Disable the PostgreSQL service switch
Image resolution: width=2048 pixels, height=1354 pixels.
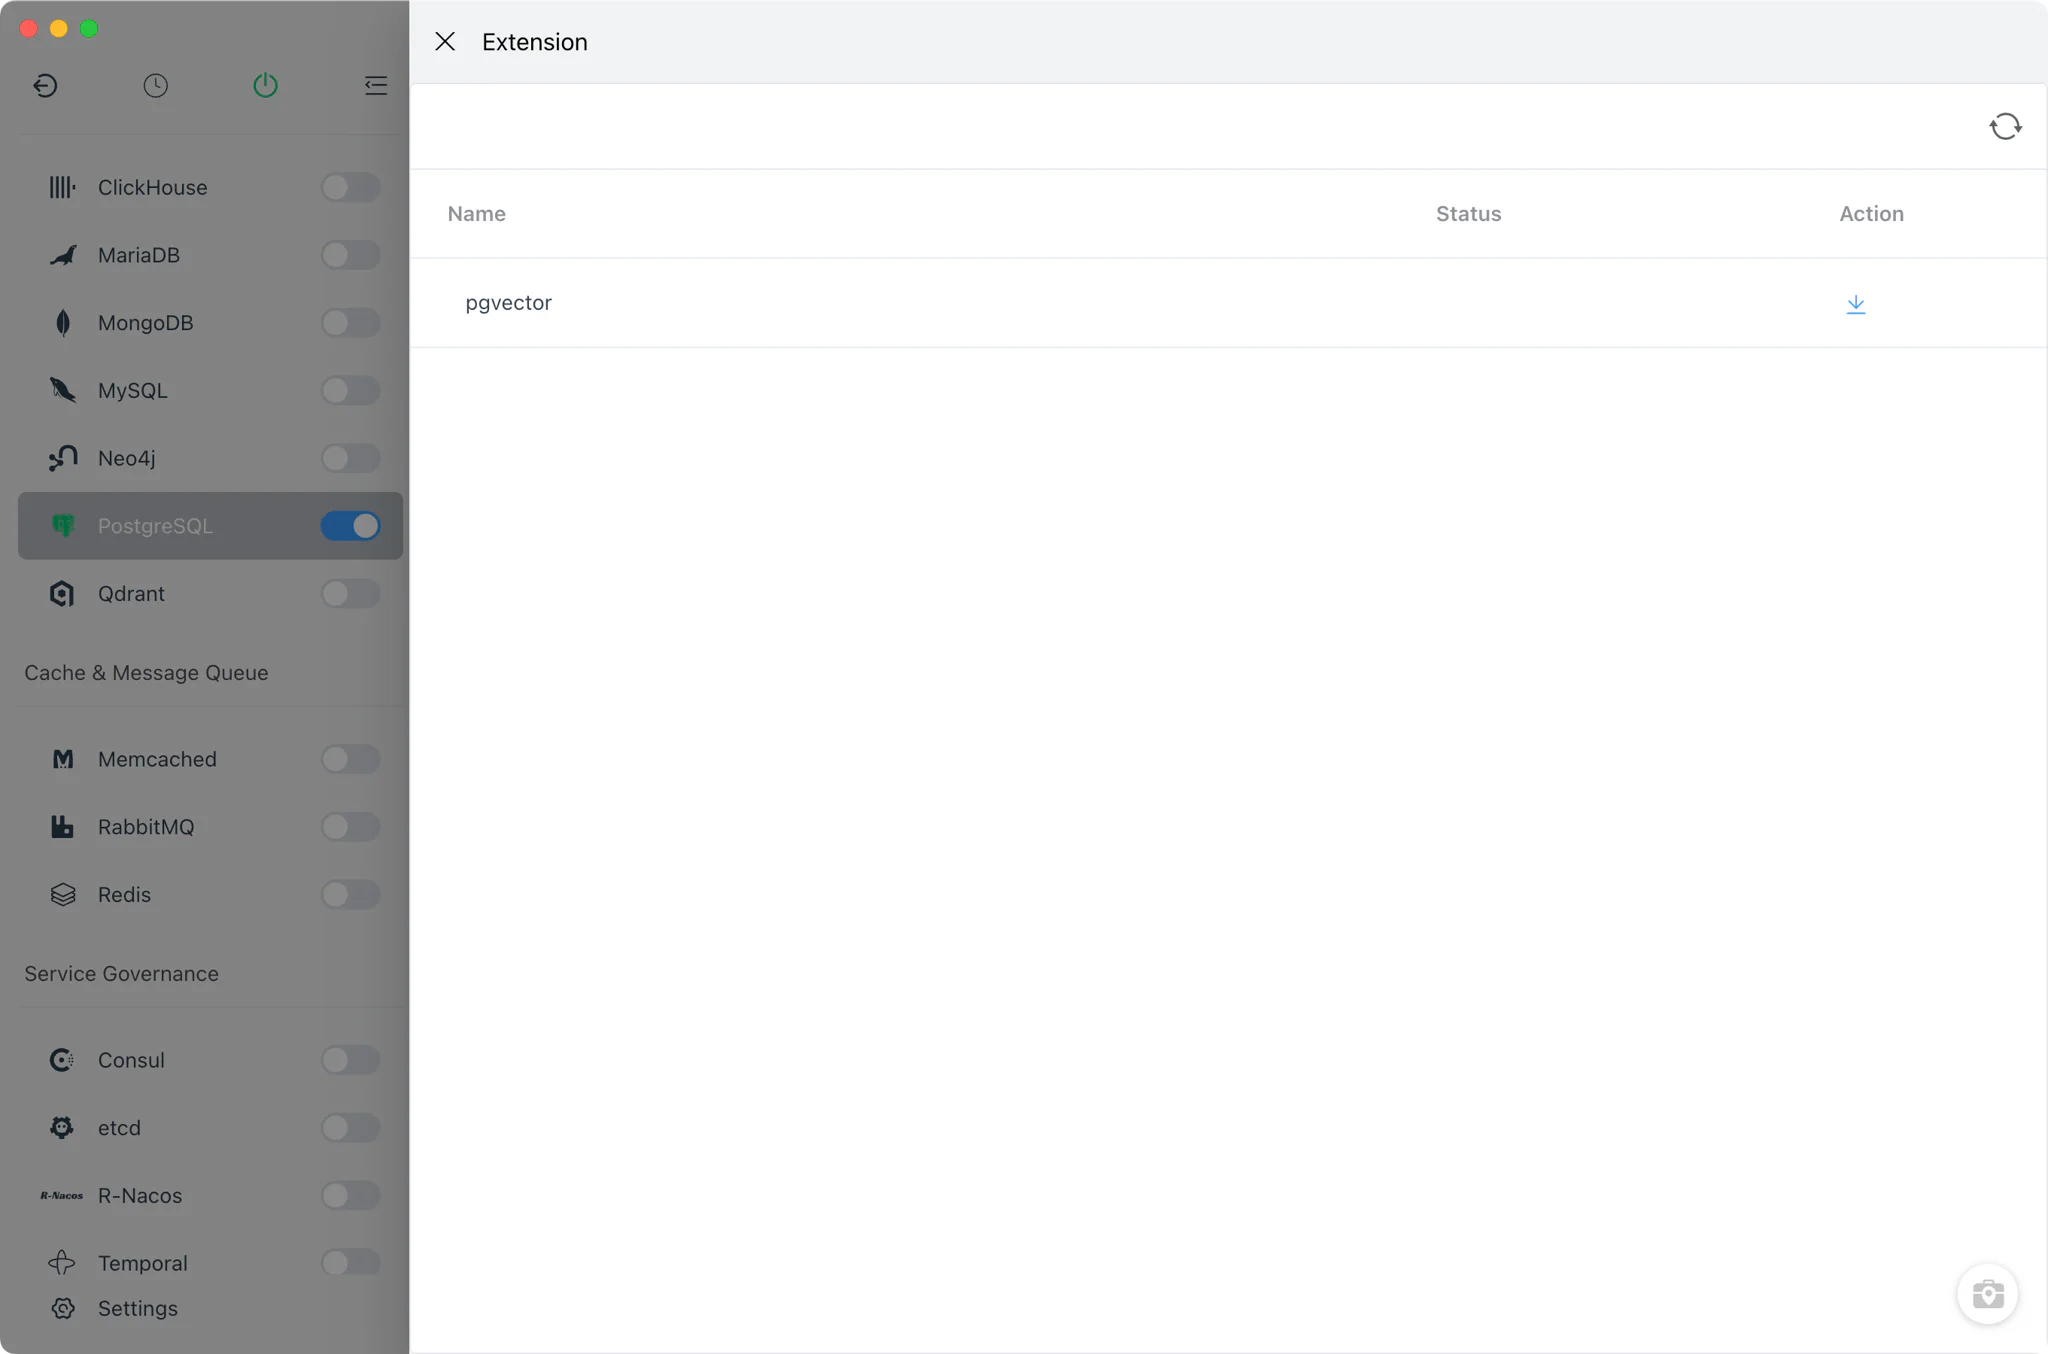pos(350,526)
